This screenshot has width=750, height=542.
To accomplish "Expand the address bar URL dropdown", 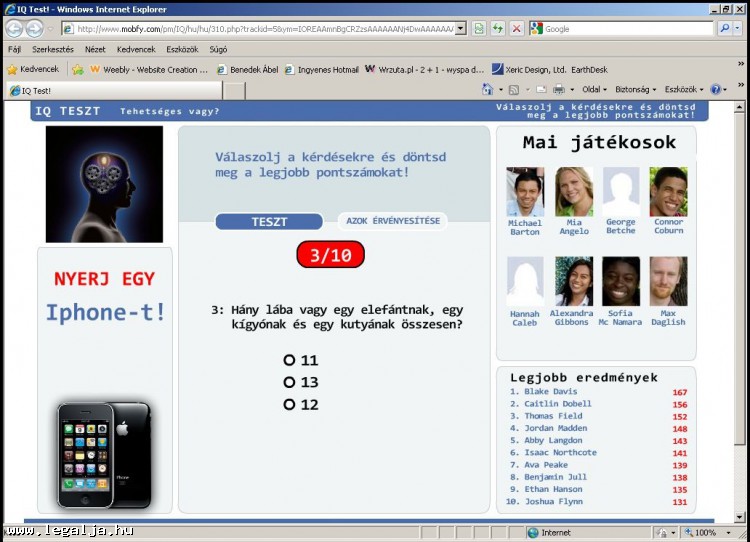I will [461, 29].
